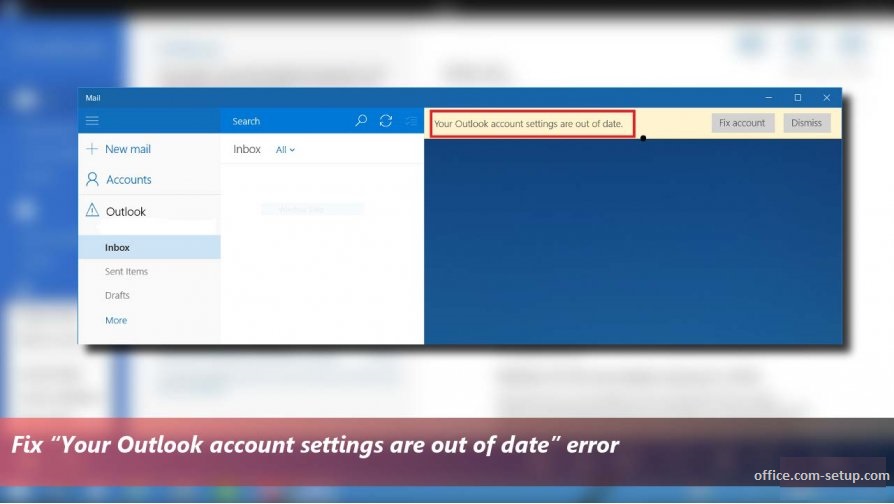The image size is (894, 504).
Task: Click the out of date settings message
Action: click(x=529, y=124)
